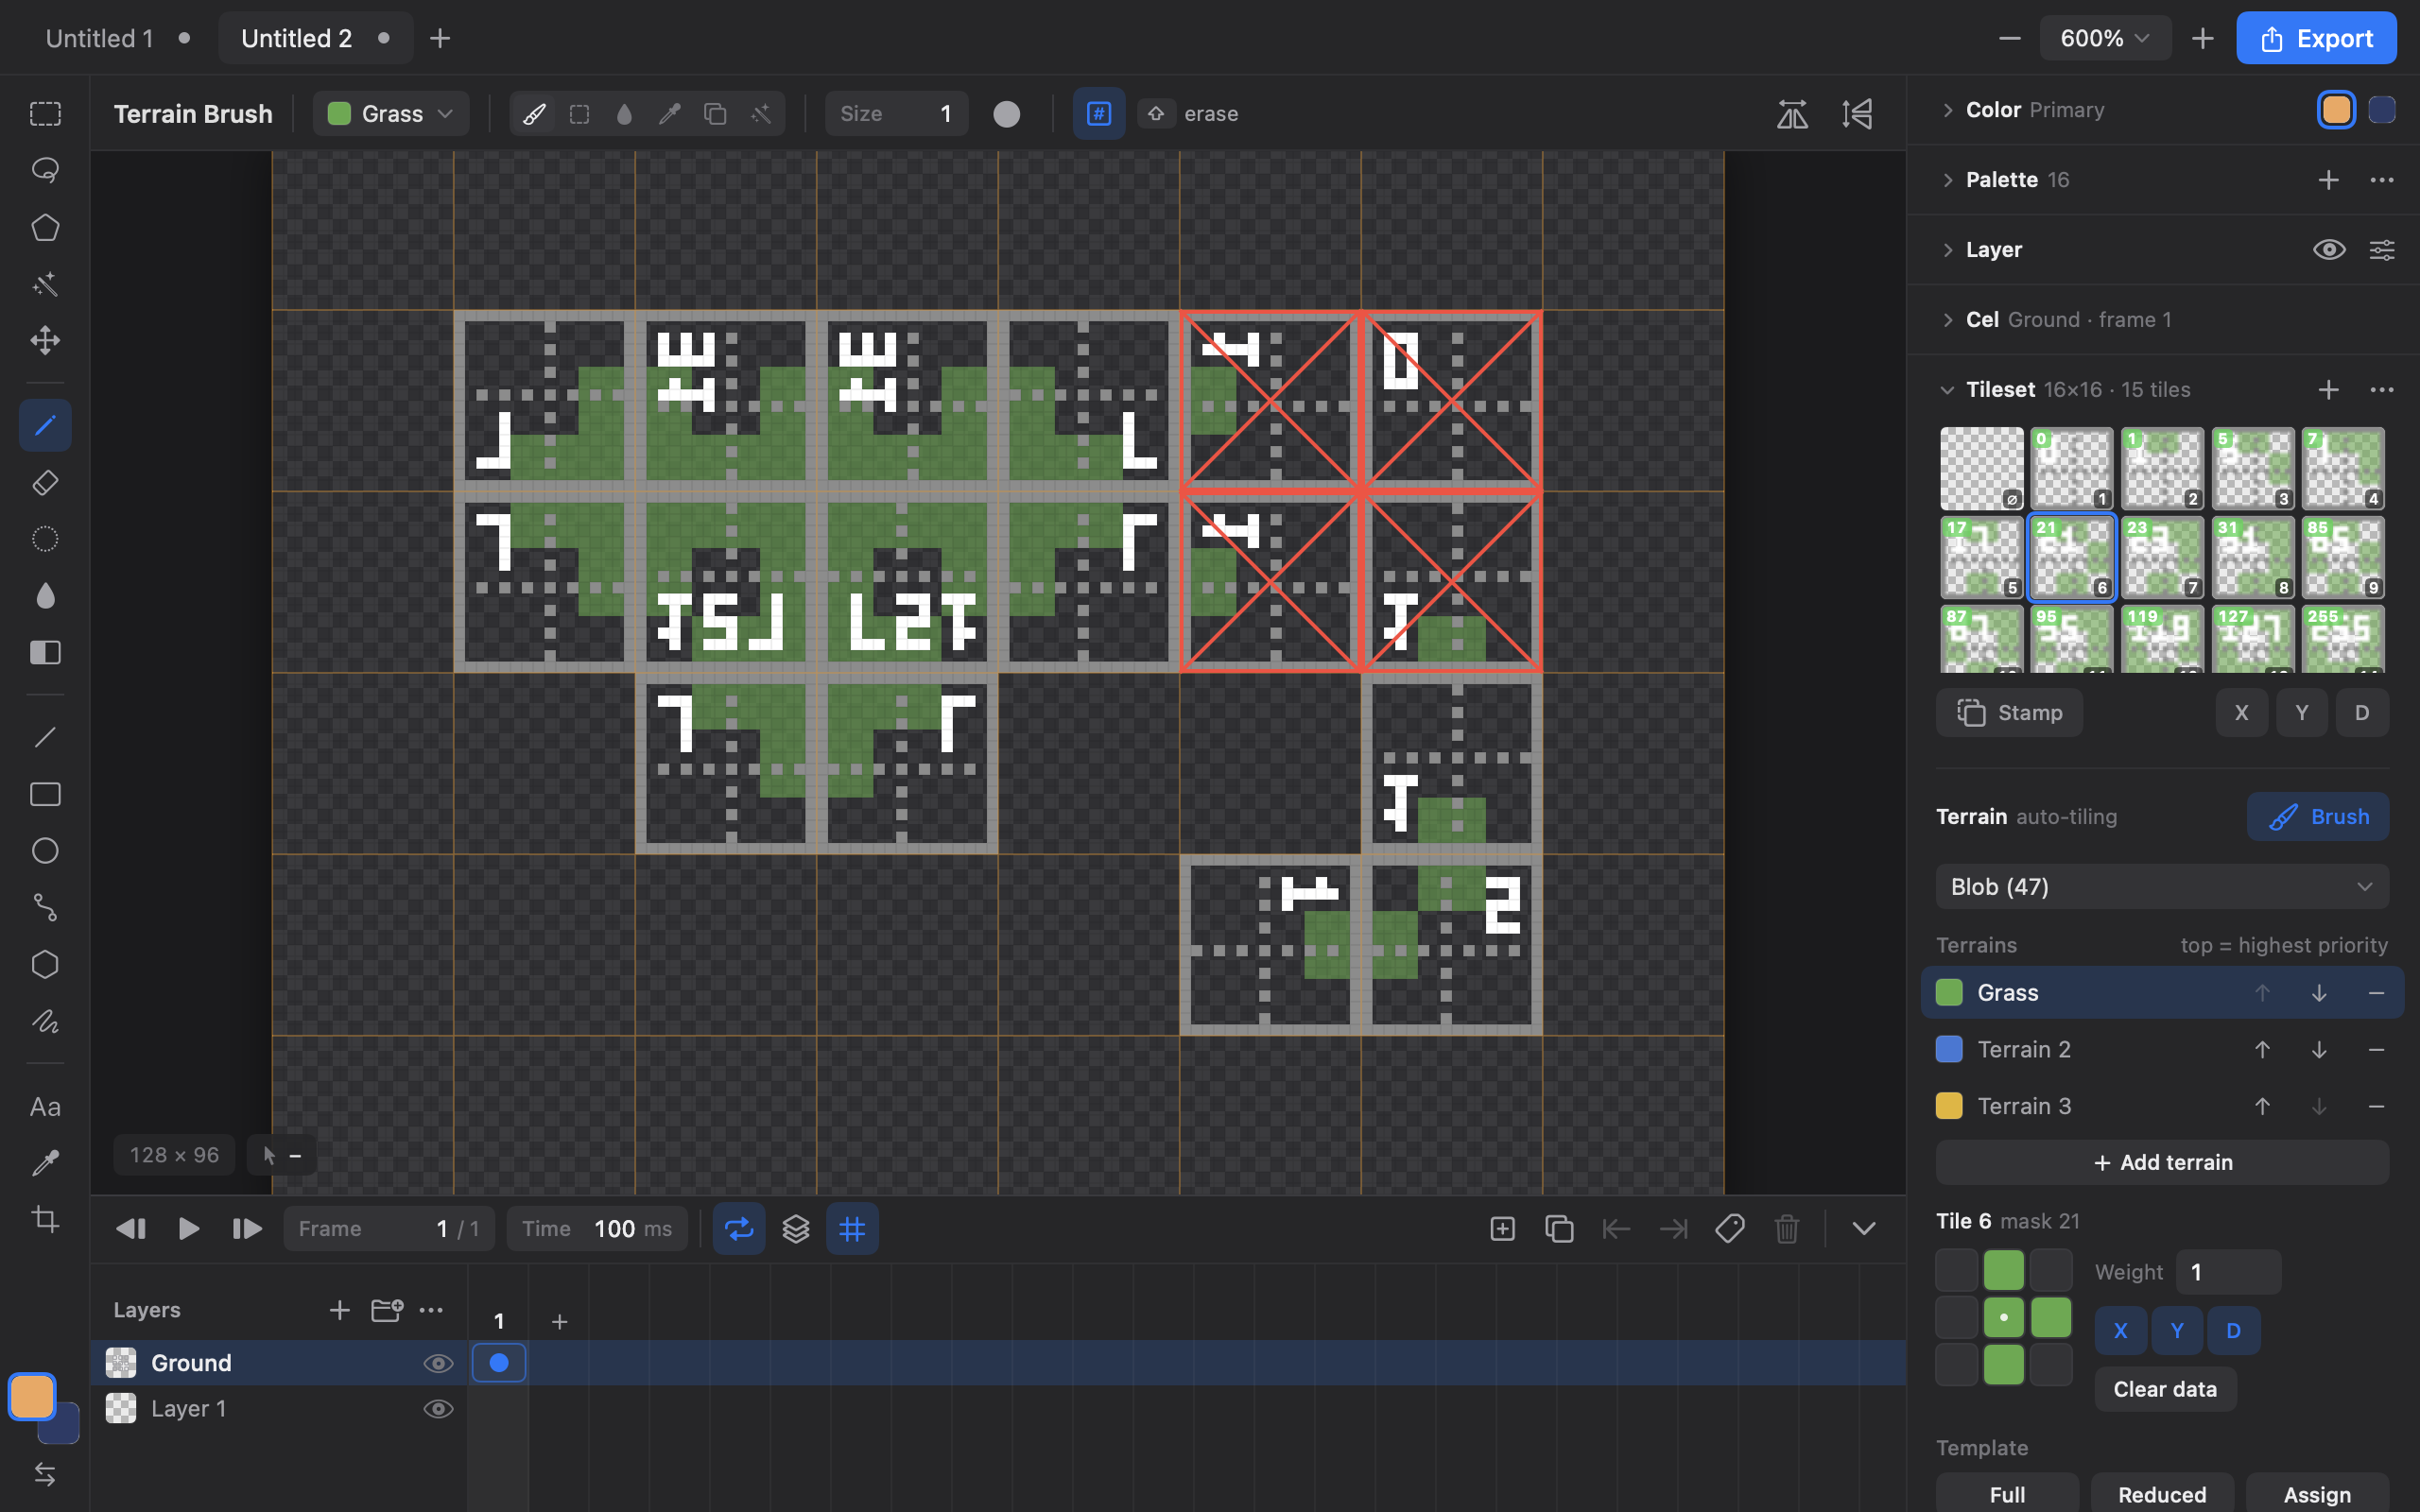
Task: Toggle the grid display in timeline bar
Action: pos(852,1228)
